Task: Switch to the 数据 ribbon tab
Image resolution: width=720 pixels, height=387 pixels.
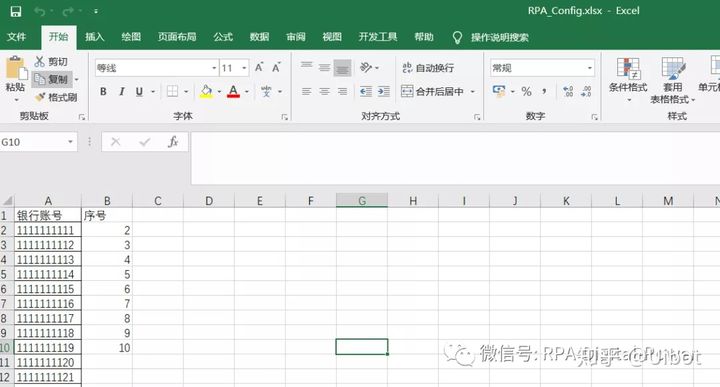Action: click(x=259, y=37)
